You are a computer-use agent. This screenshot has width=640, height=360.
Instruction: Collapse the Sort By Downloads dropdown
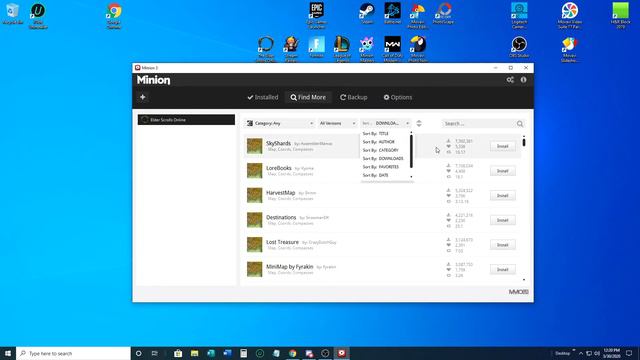click(x=385, y=123)
